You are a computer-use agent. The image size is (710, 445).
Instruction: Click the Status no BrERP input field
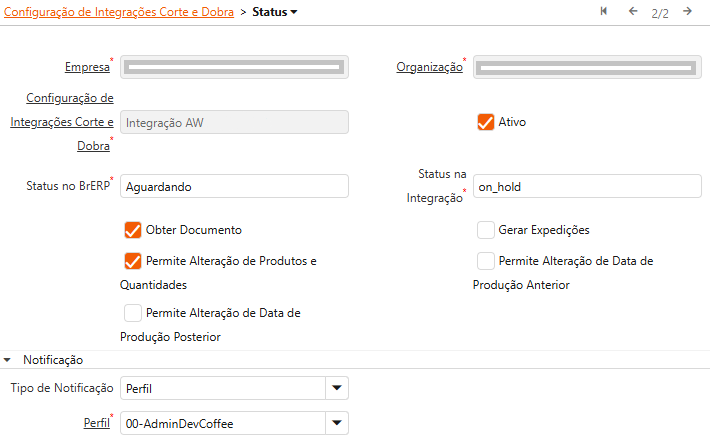coord(234,187)
